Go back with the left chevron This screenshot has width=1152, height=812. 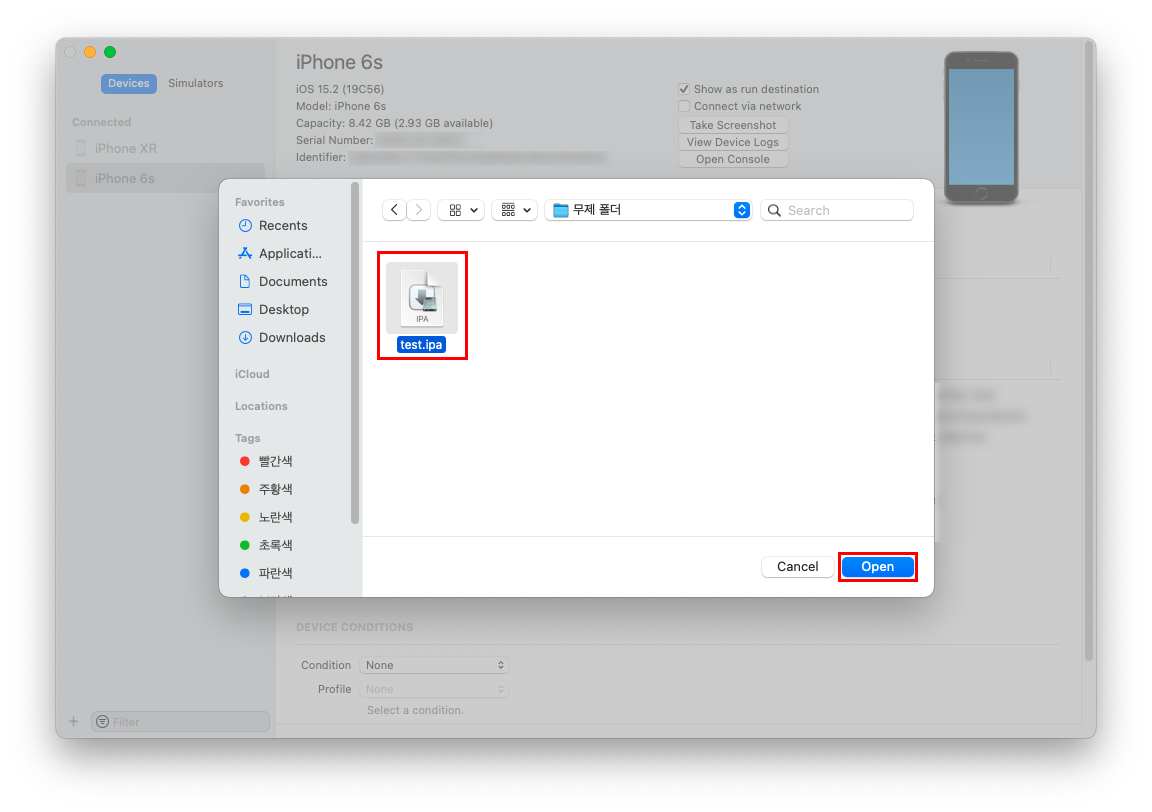pos(395,210)
